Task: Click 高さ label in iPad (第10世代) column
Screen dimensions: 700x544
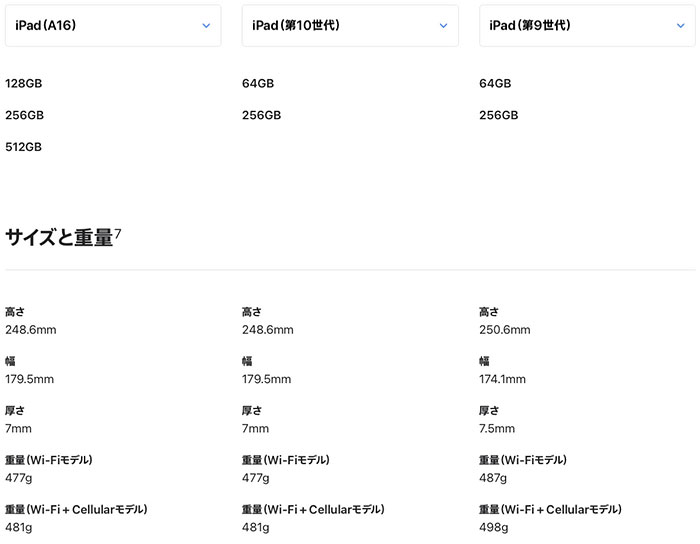Action: [252, 311]
